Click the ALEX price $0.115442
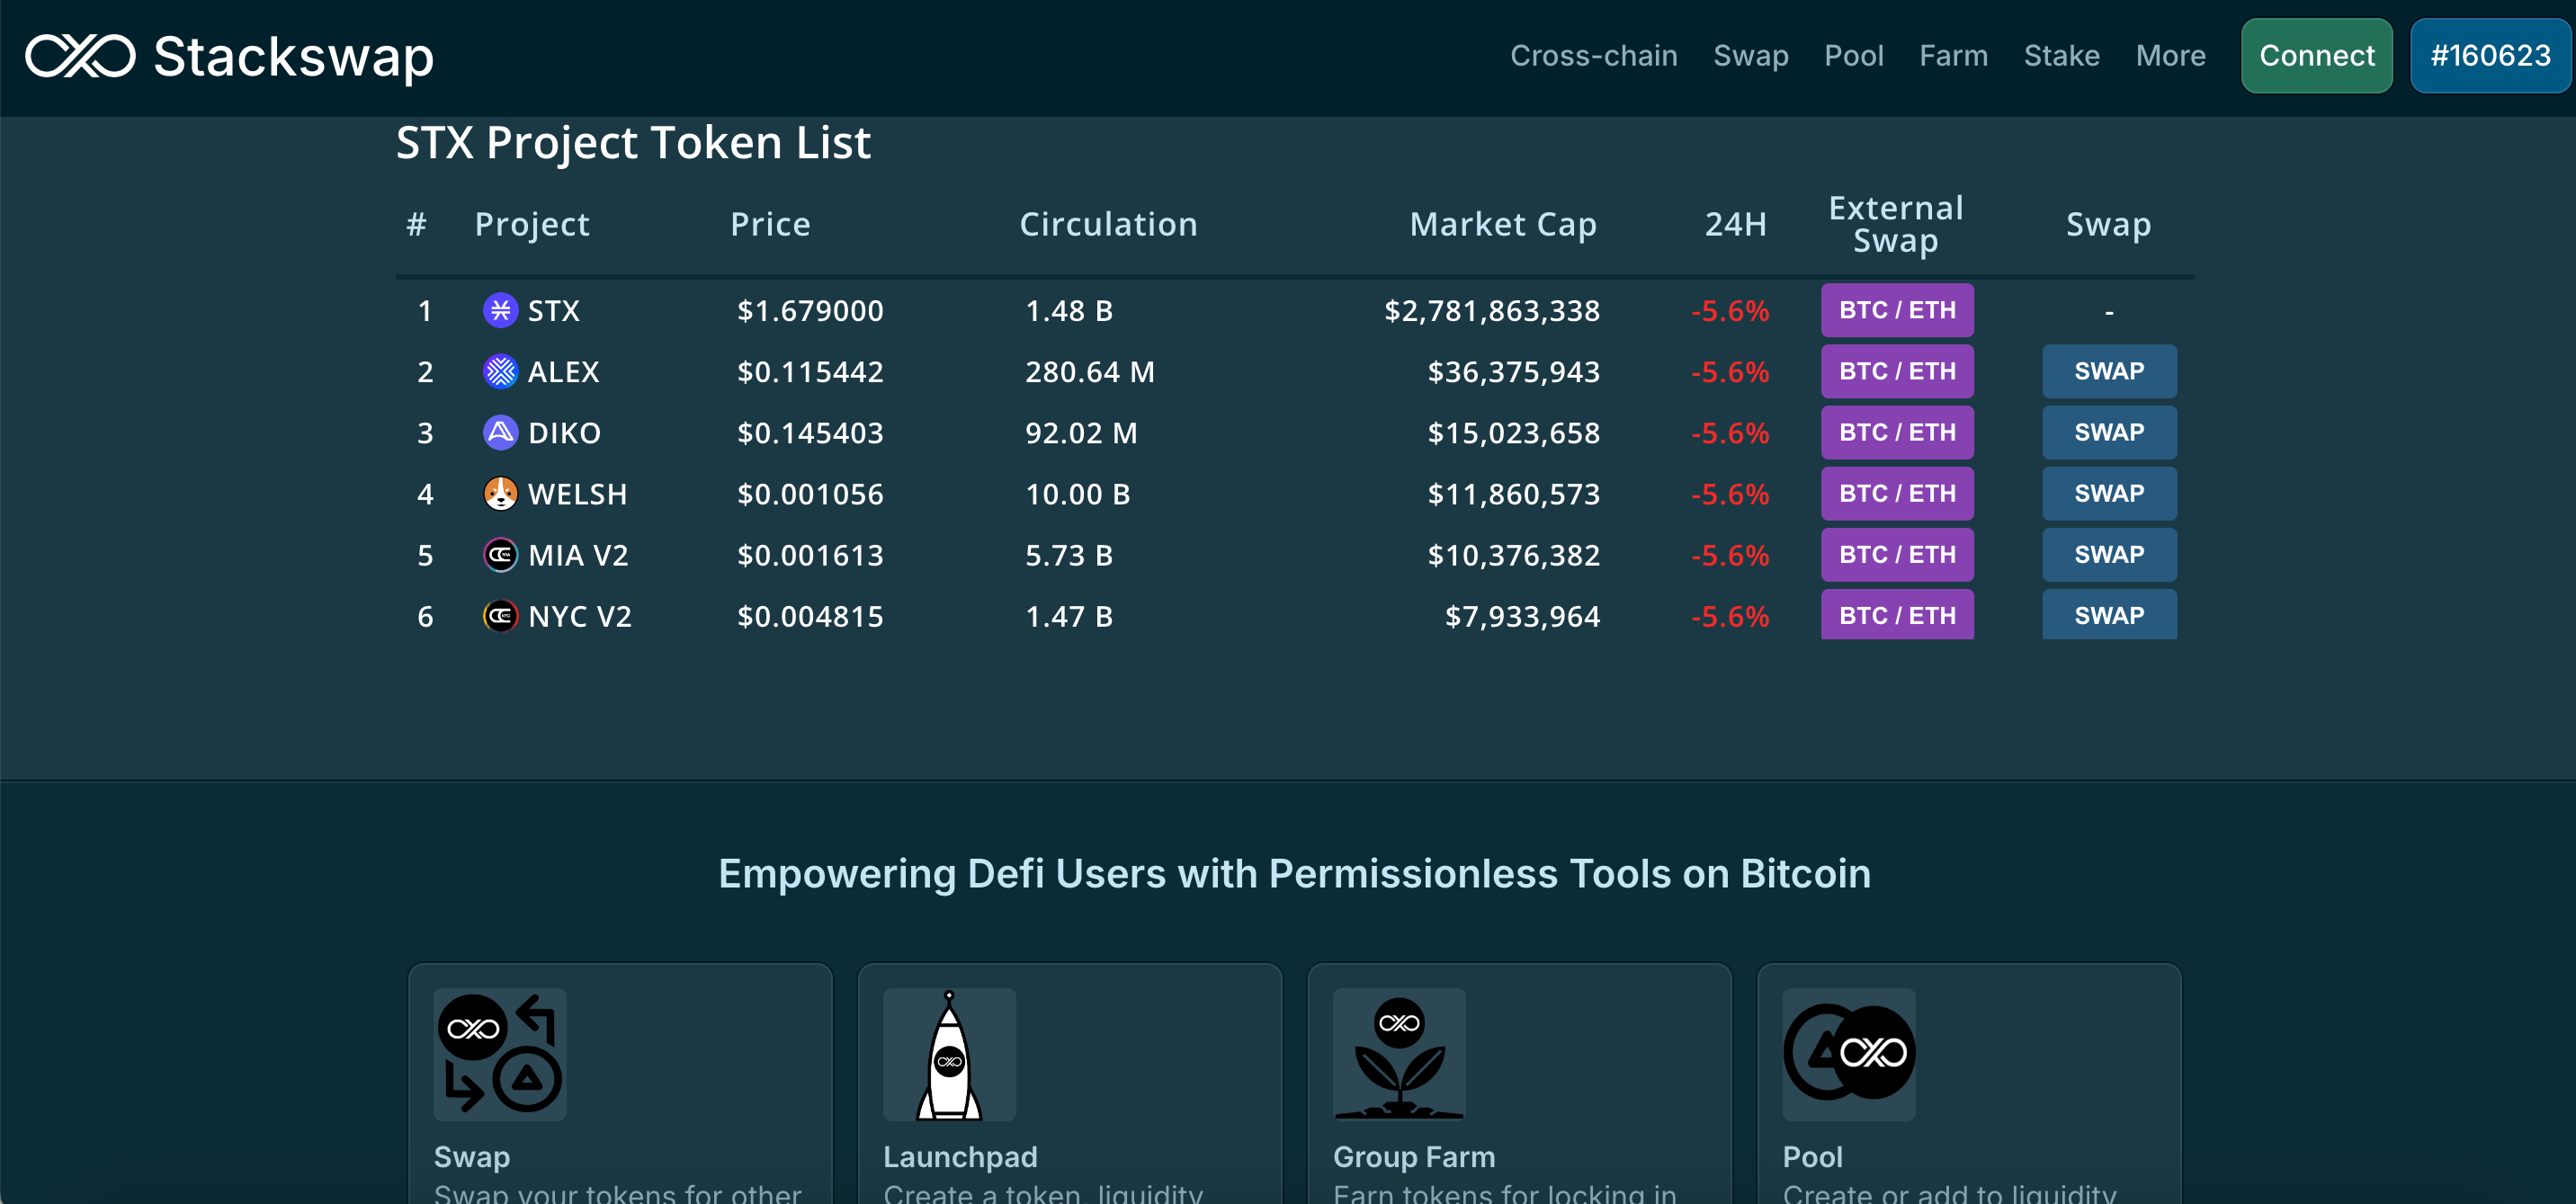This screenshot has height=1204, width=2576. point(810,372)
